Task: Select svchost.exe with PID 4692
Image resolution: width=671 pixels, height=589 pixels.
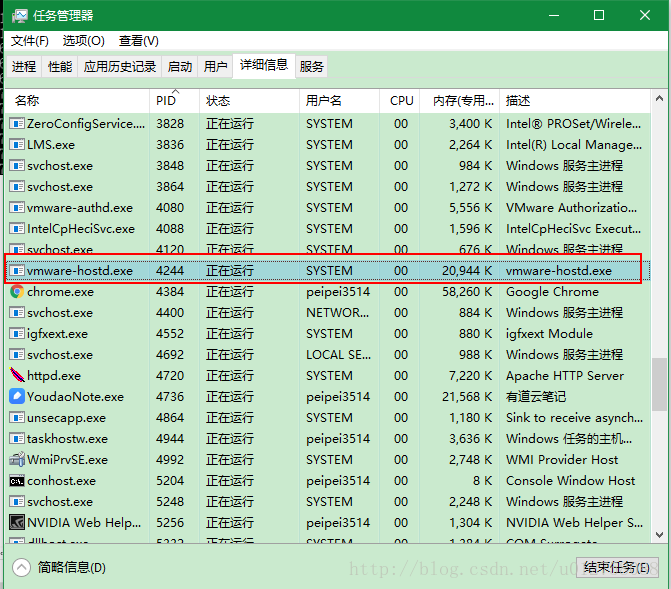Action: click(60, 354)
